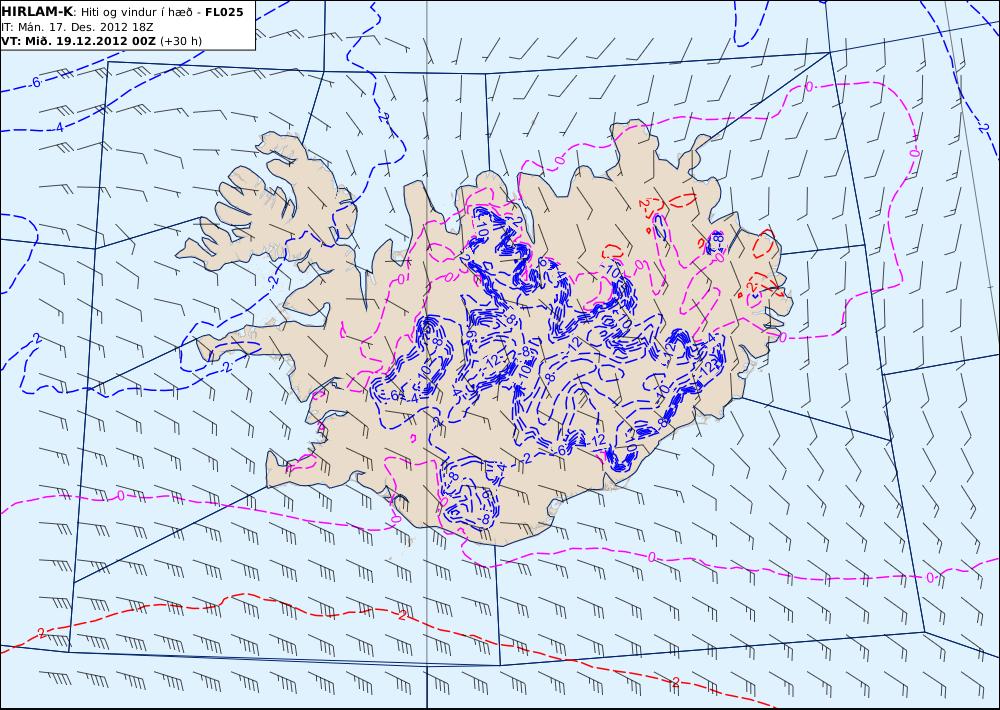Viewport: 1000px width, 710px height.
Task: Click the 'VT: Mið. 19.12.2012 00Z' valid time
Action: (x=78, y=41)
